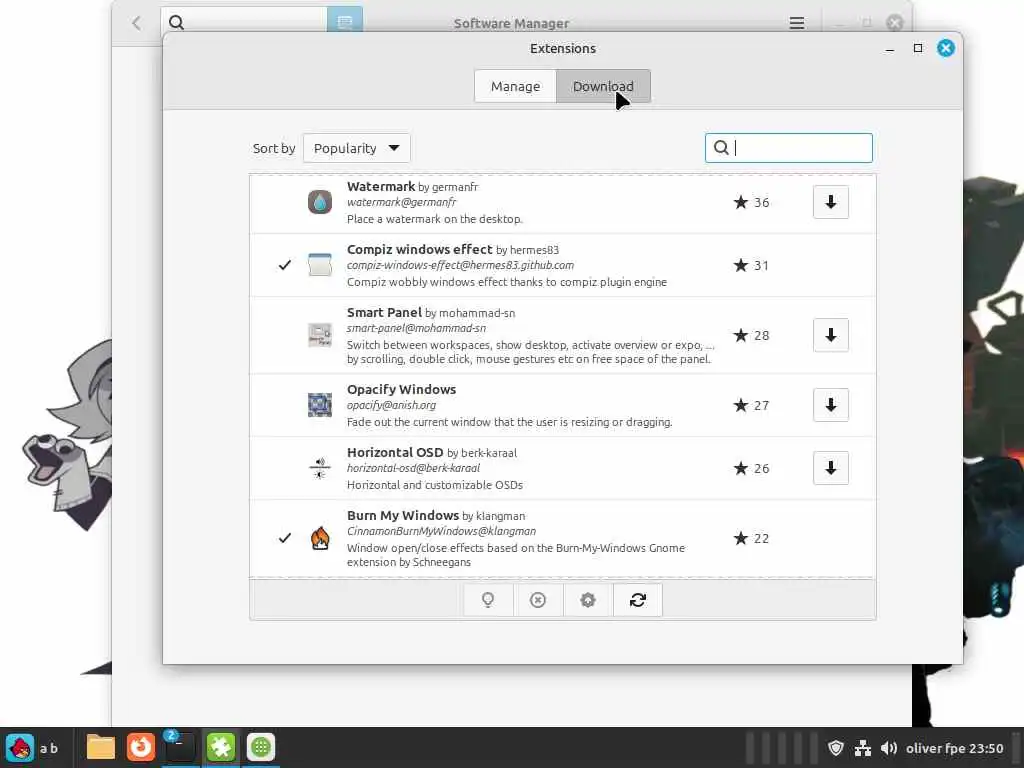Click 'compiz-windows-effect@hermes83.github.com' text
This screenshot has width=1024, height=768.
460,265
